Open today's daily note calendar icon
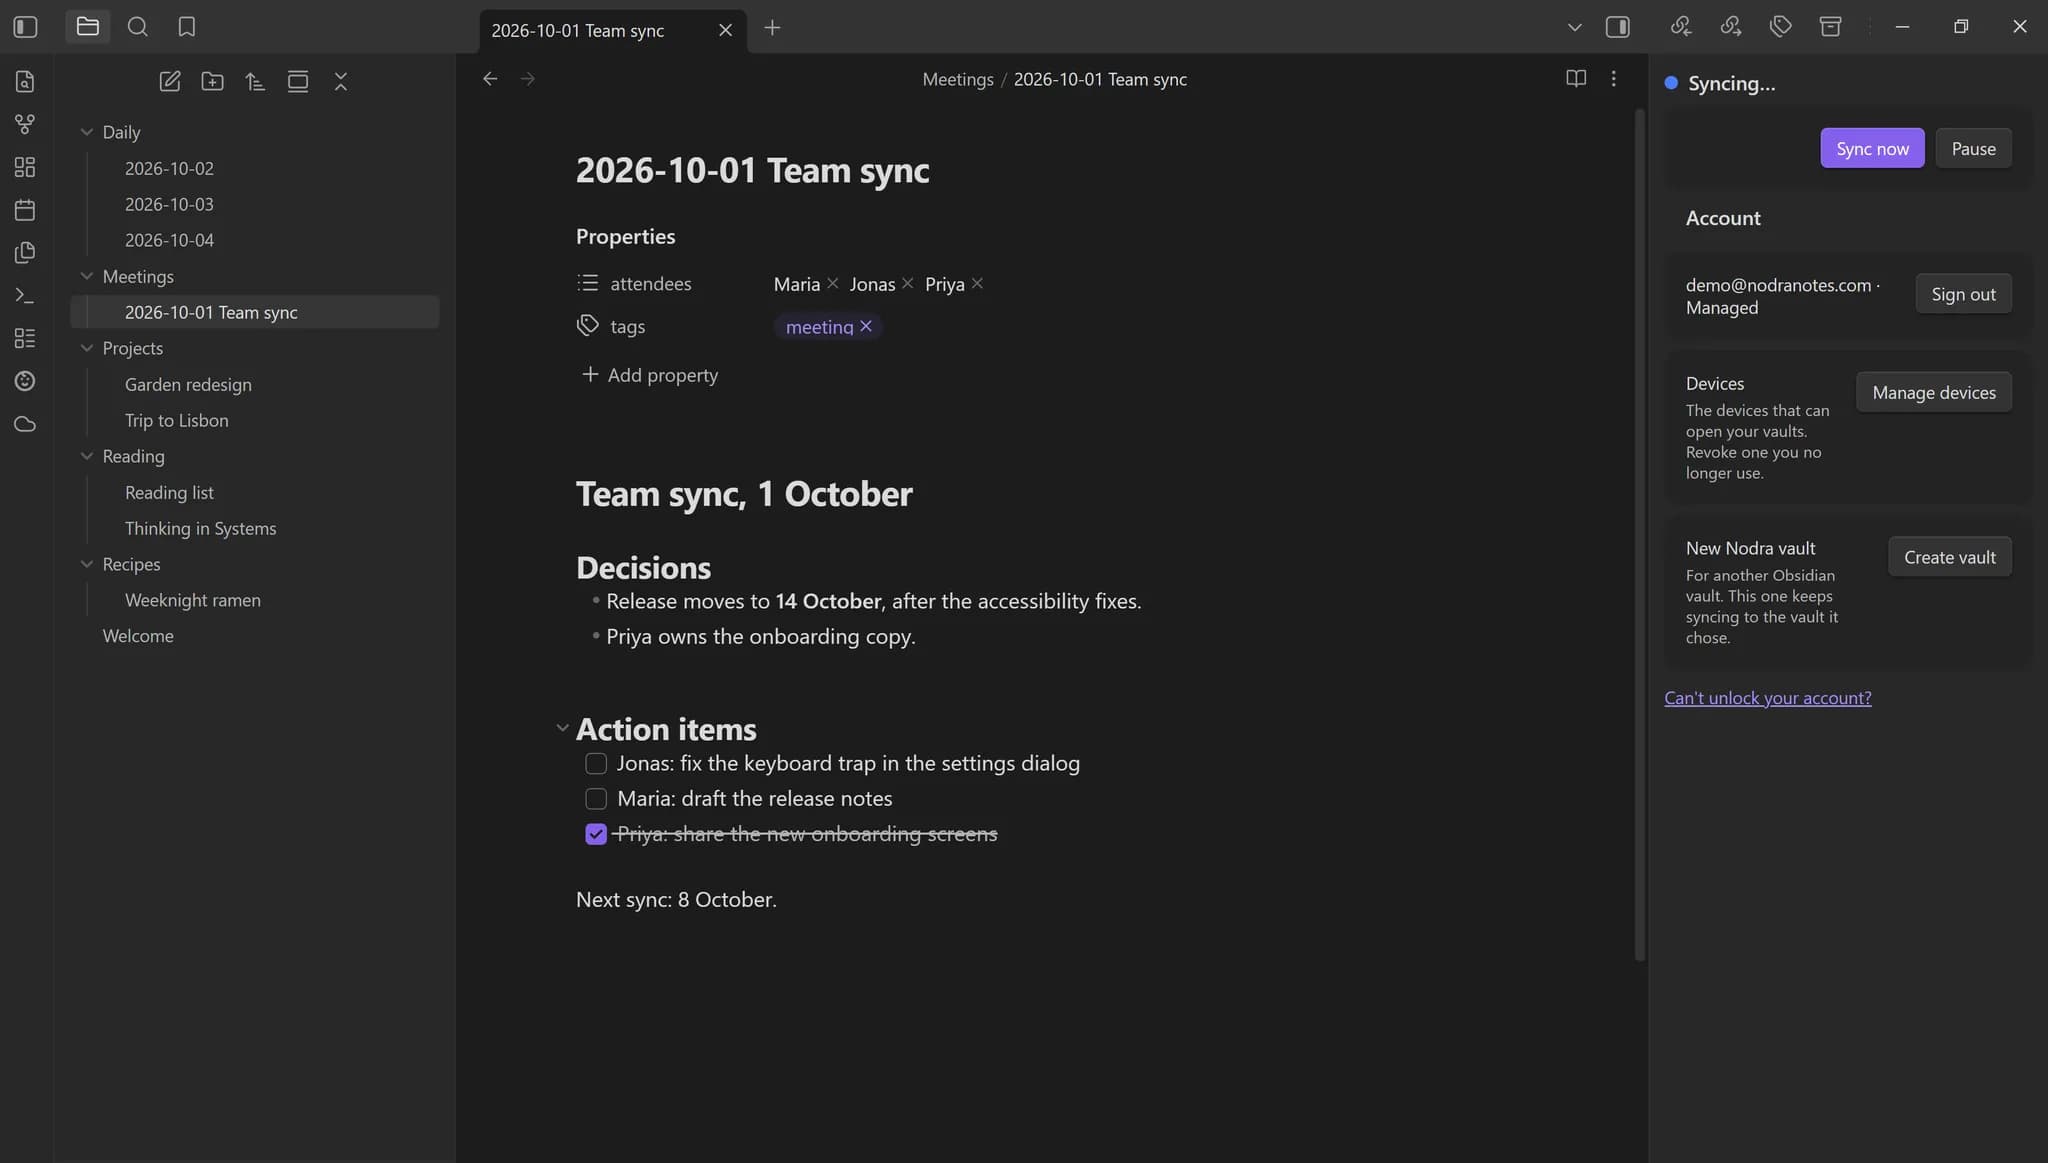The width and height of the screenshot is (2048, 1163). coord(25,210)
